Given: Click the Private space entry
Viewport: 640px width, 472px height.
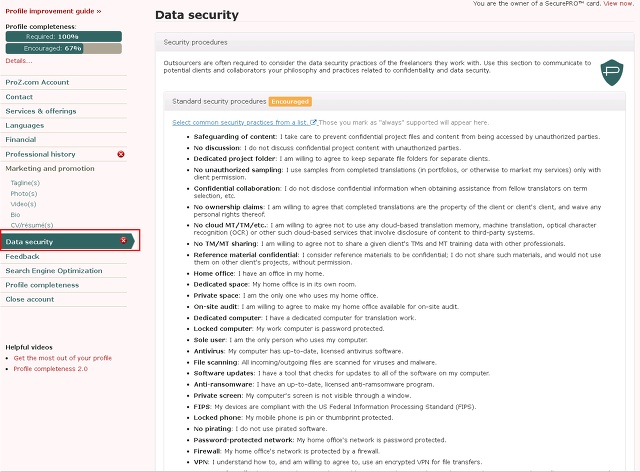Looking at the screenshot, I should (x=286, y=296).
